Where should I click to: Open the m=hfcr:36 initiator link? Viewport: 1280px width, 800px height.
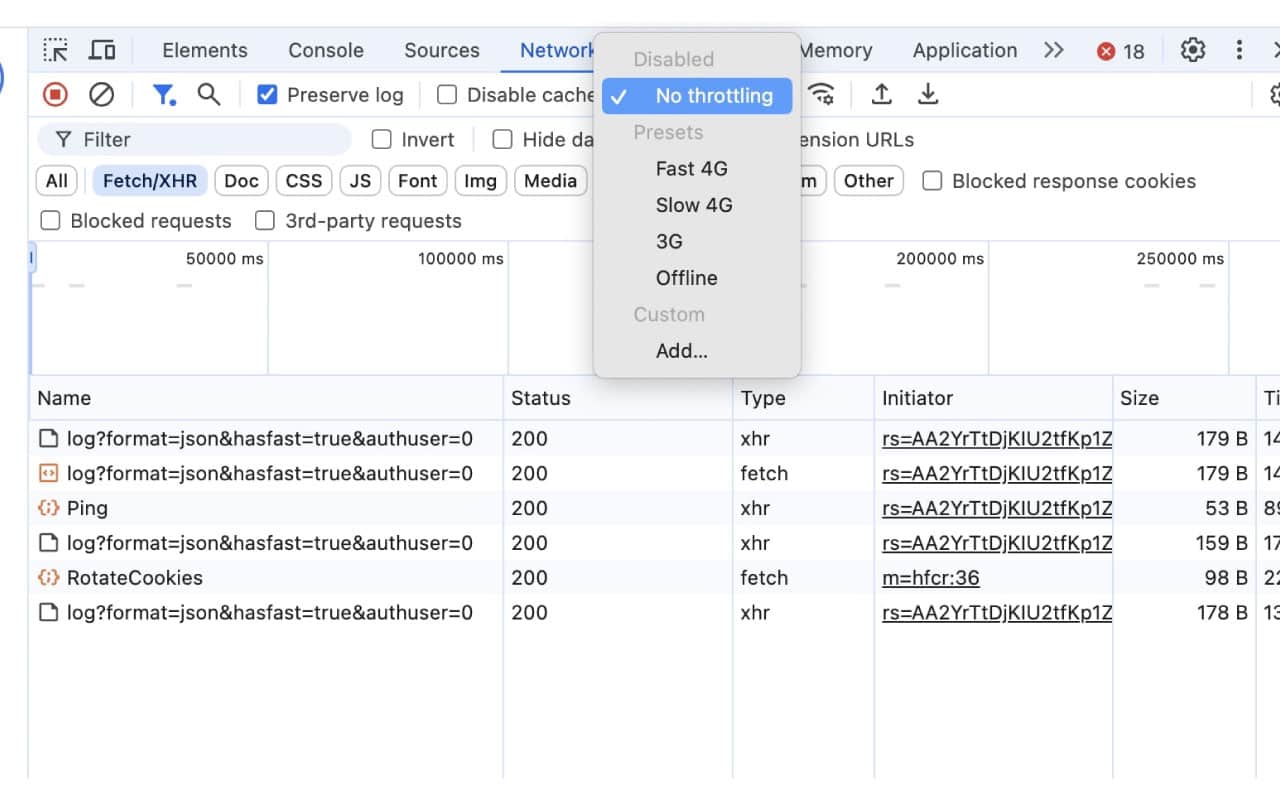[930, 578]
